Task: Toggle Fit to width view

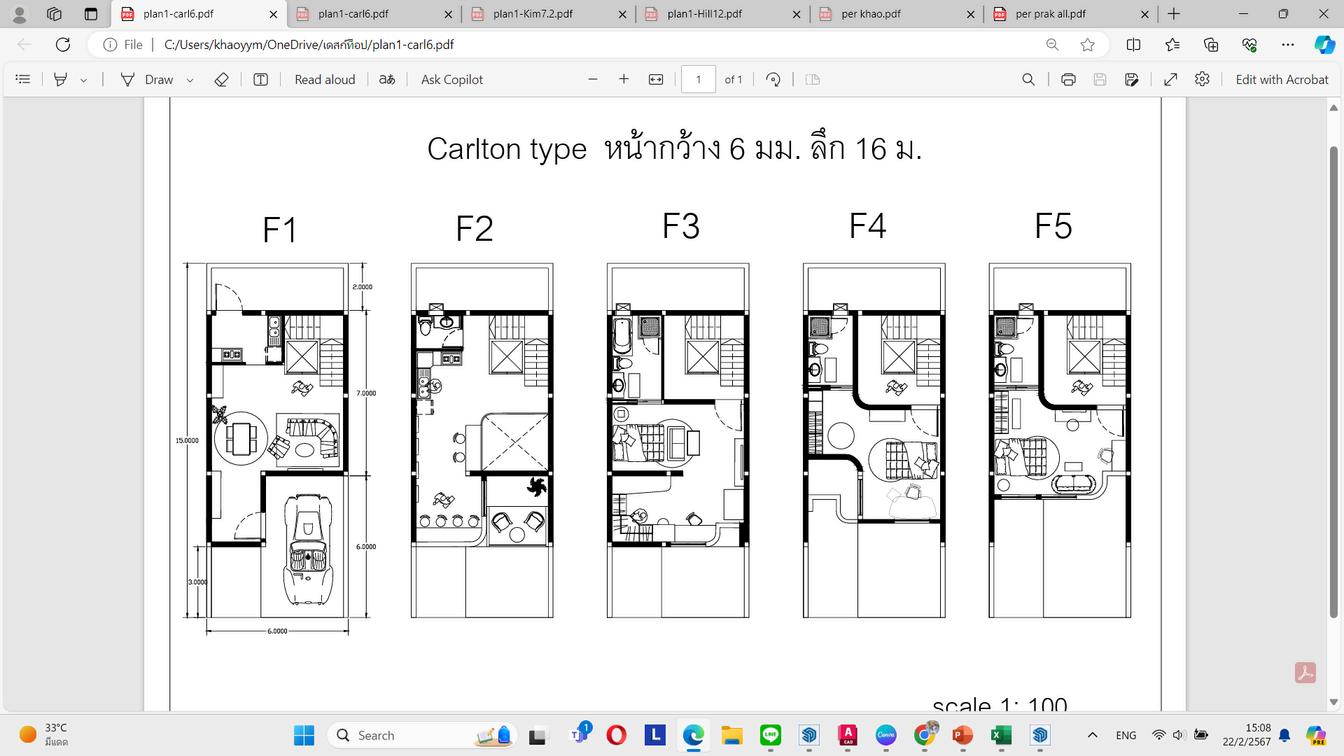Action: [x=656, y=79]
